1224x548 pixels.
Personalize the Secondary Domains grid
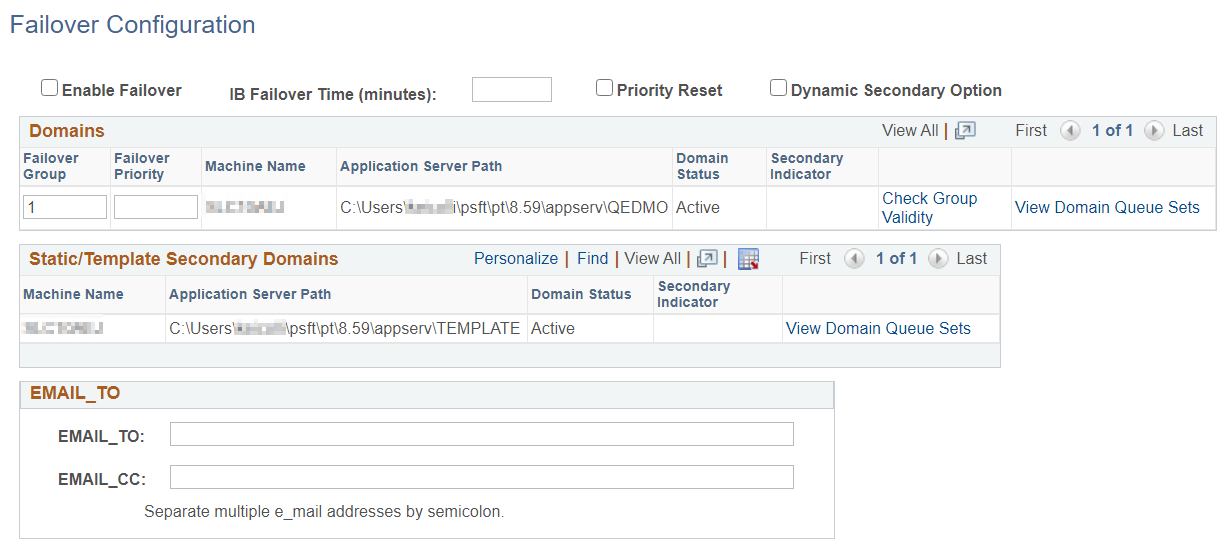tap(516, 259)
